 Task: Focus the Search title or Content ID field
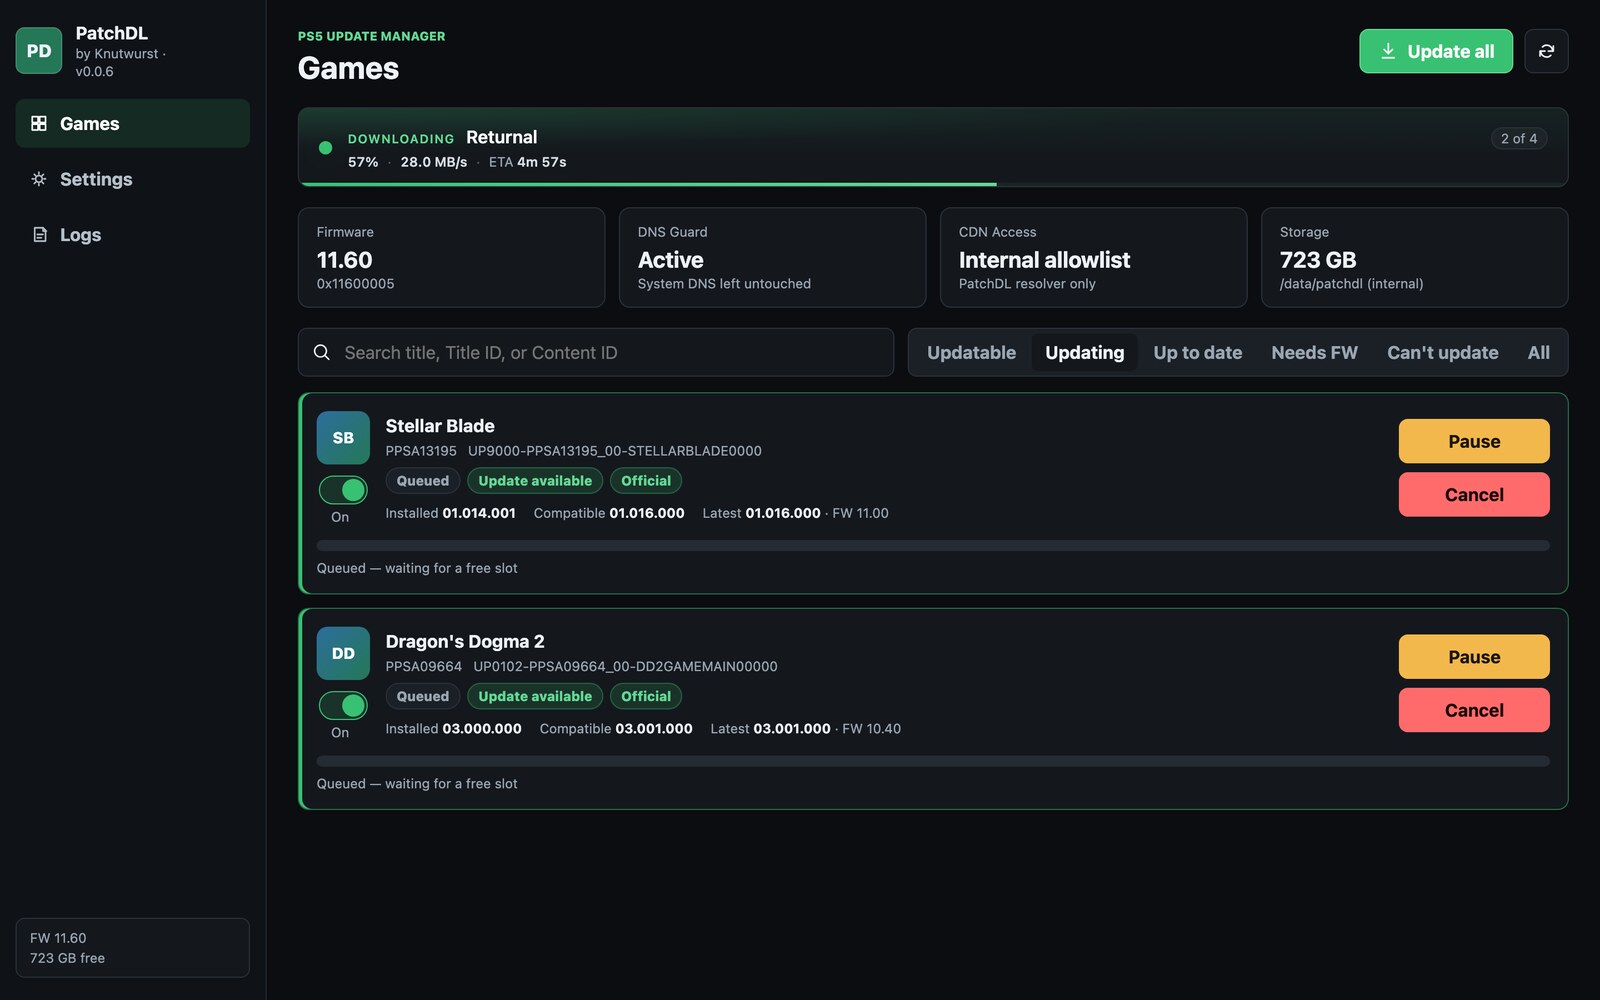click(x=596, y=352)
